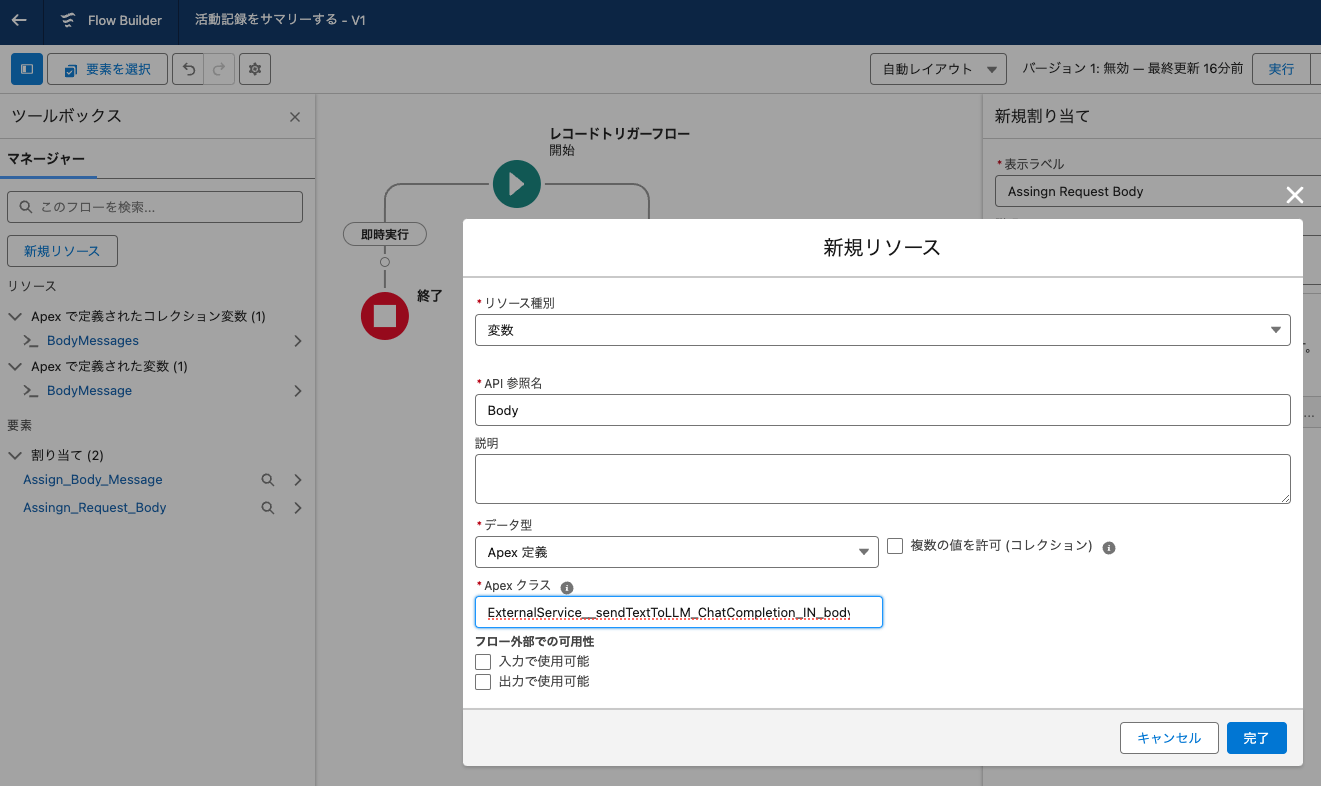The width and height of the screenshot is (1321, 786).
Task: Click the red 終了 stop element
Action: tap(385, 316)
